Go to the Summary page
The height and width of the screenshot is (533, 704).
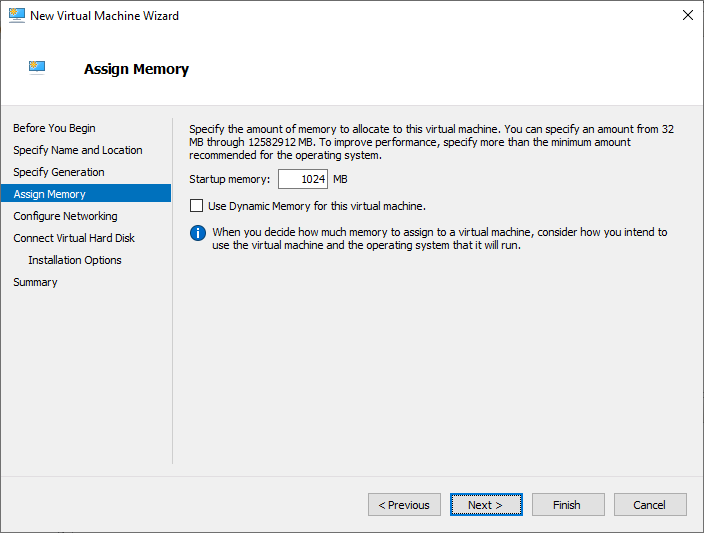(x=35, y=282)
